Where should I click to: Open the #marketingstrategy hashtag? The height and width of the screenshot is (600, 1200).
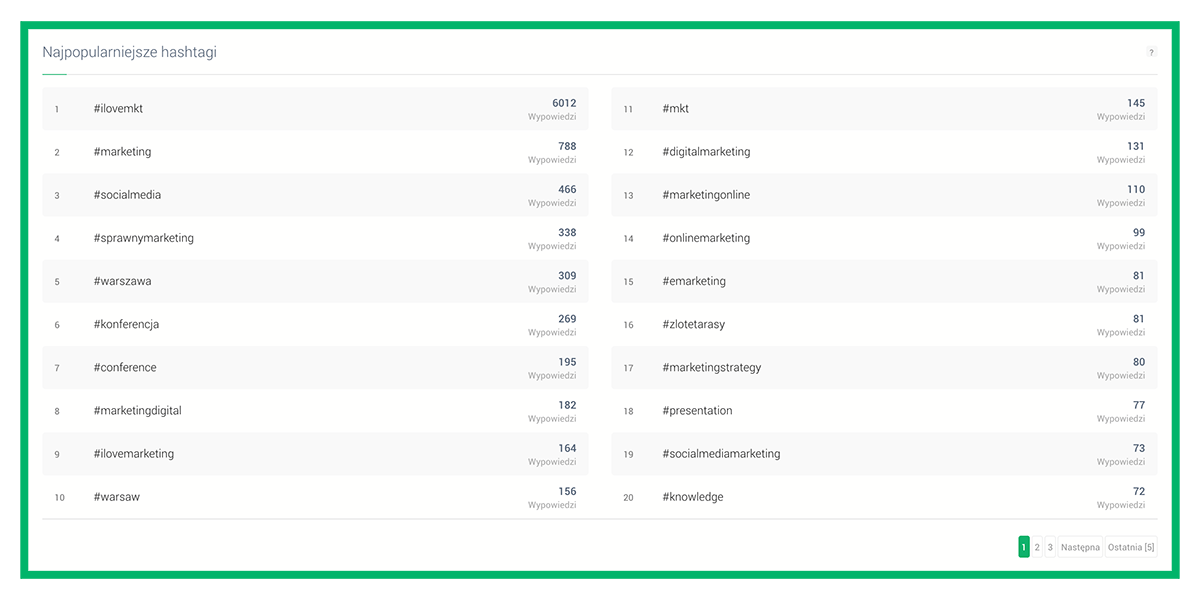(711, 367)
